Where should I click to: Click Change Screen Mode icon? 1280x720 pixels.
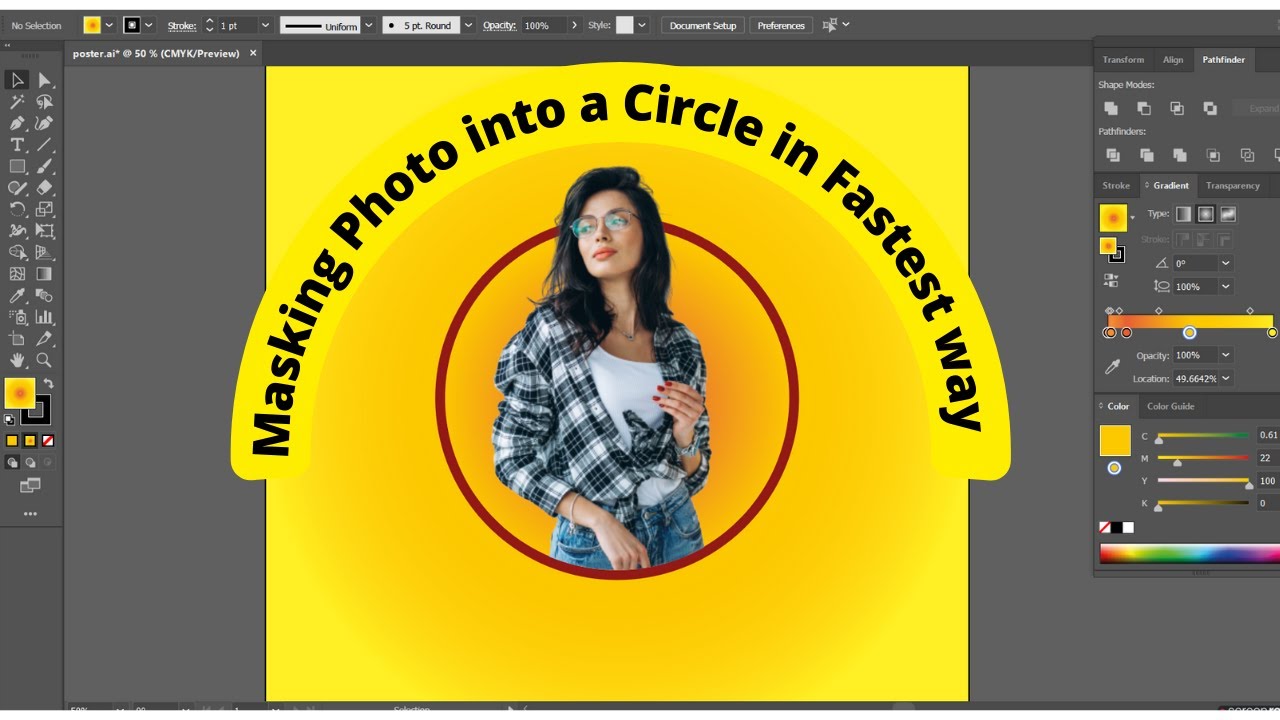point(30,486)
